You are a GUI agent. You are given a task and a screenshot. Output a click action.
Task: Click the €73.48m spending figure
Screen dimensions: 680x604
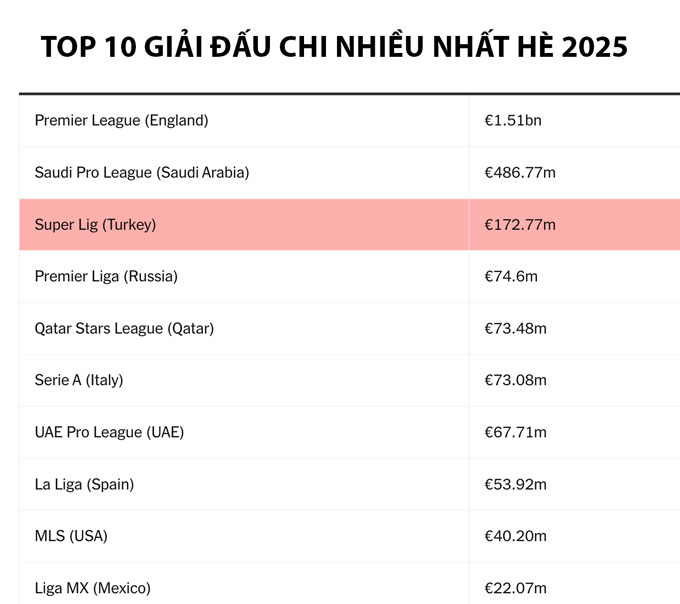(516, 328)
